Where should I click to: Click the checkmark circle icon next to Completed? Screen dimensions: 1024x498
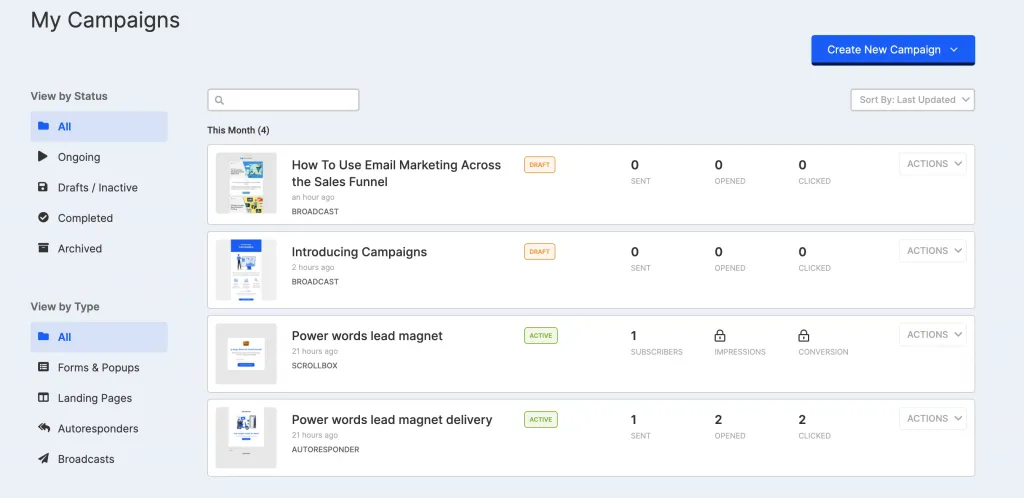click(43, 217)
